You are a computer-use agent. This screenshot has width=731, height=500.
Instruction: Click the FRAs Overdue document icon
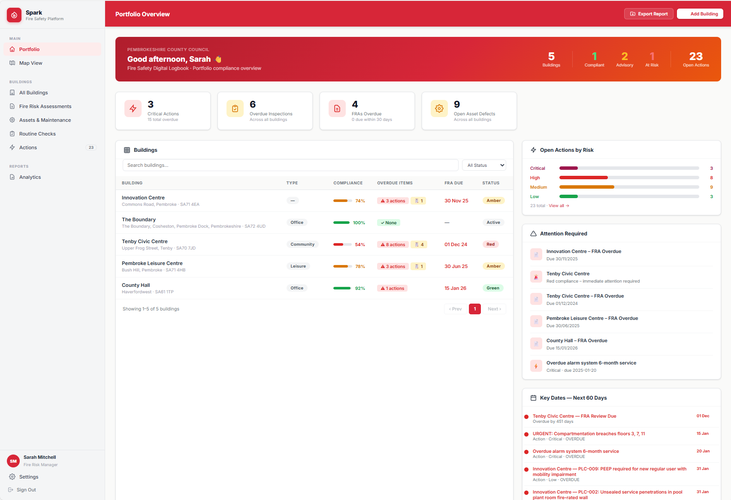tap(338, 108)
